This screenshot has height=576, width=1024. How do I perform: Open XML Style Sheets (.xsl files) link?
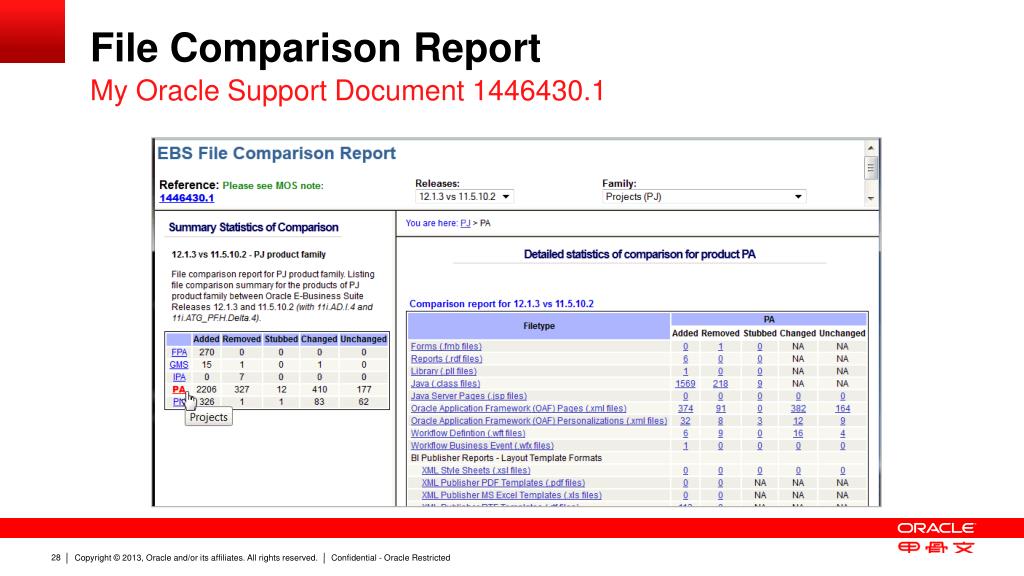pos(476,470)
